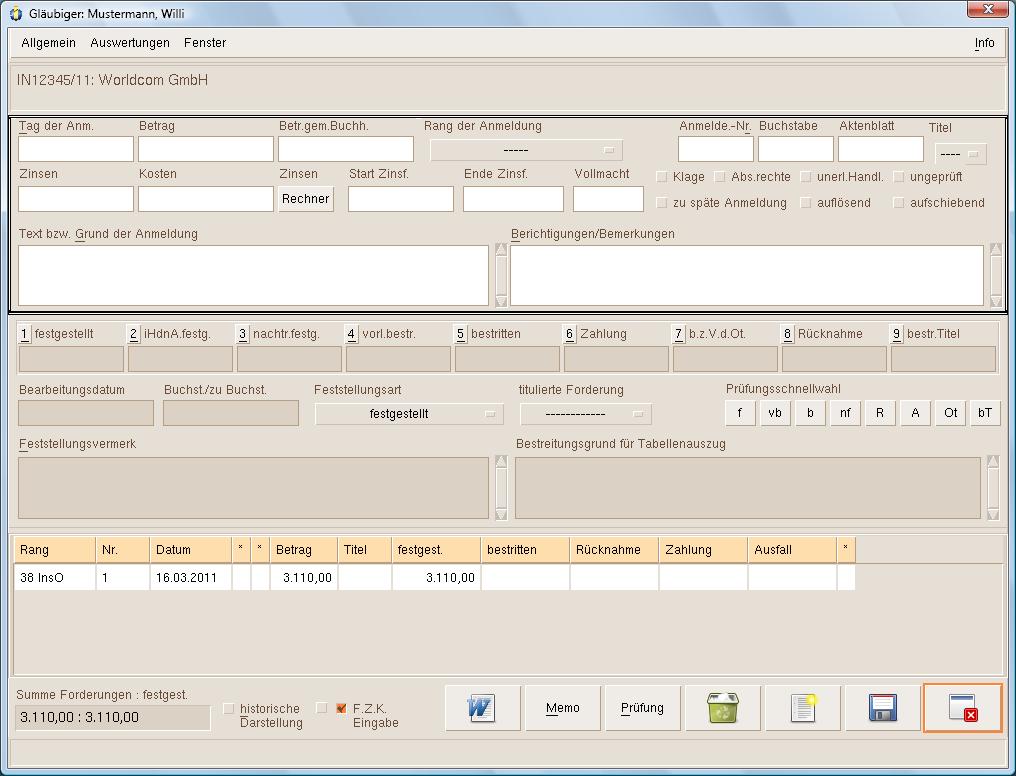The width and height of the screenshot is (1016, 776).
Task: Click up arrow of Grund der Anmeldung scrollbar
Action: click(501, 250)
